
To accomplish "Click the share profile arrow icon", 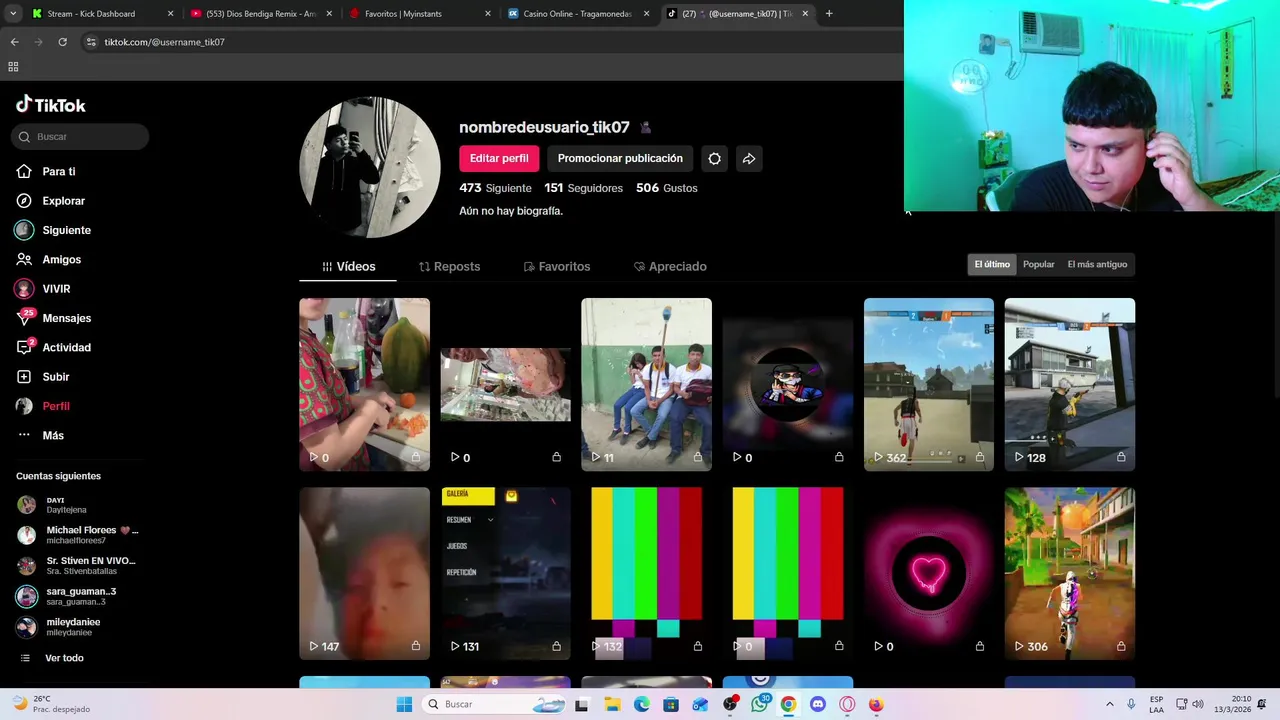I will pyautogui.click(x=749, y=158).
